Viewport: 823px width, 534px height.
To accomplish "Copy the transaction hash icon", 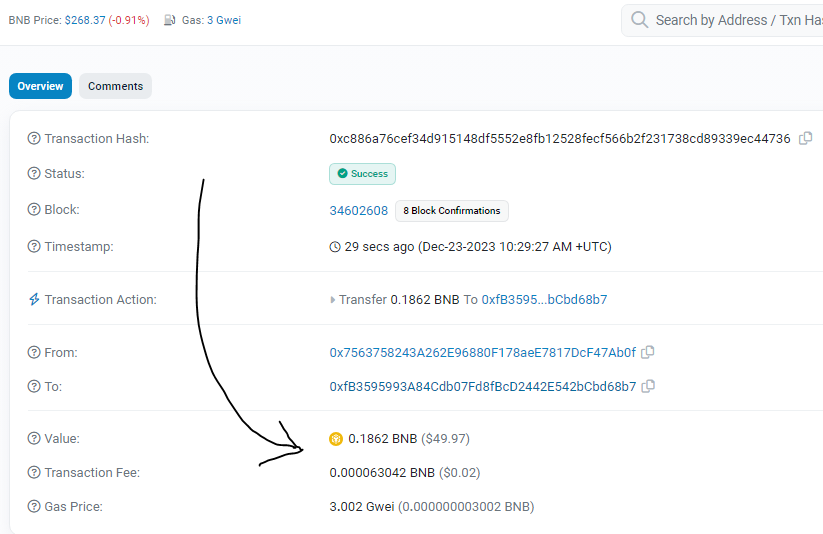I will click(805, 139).
